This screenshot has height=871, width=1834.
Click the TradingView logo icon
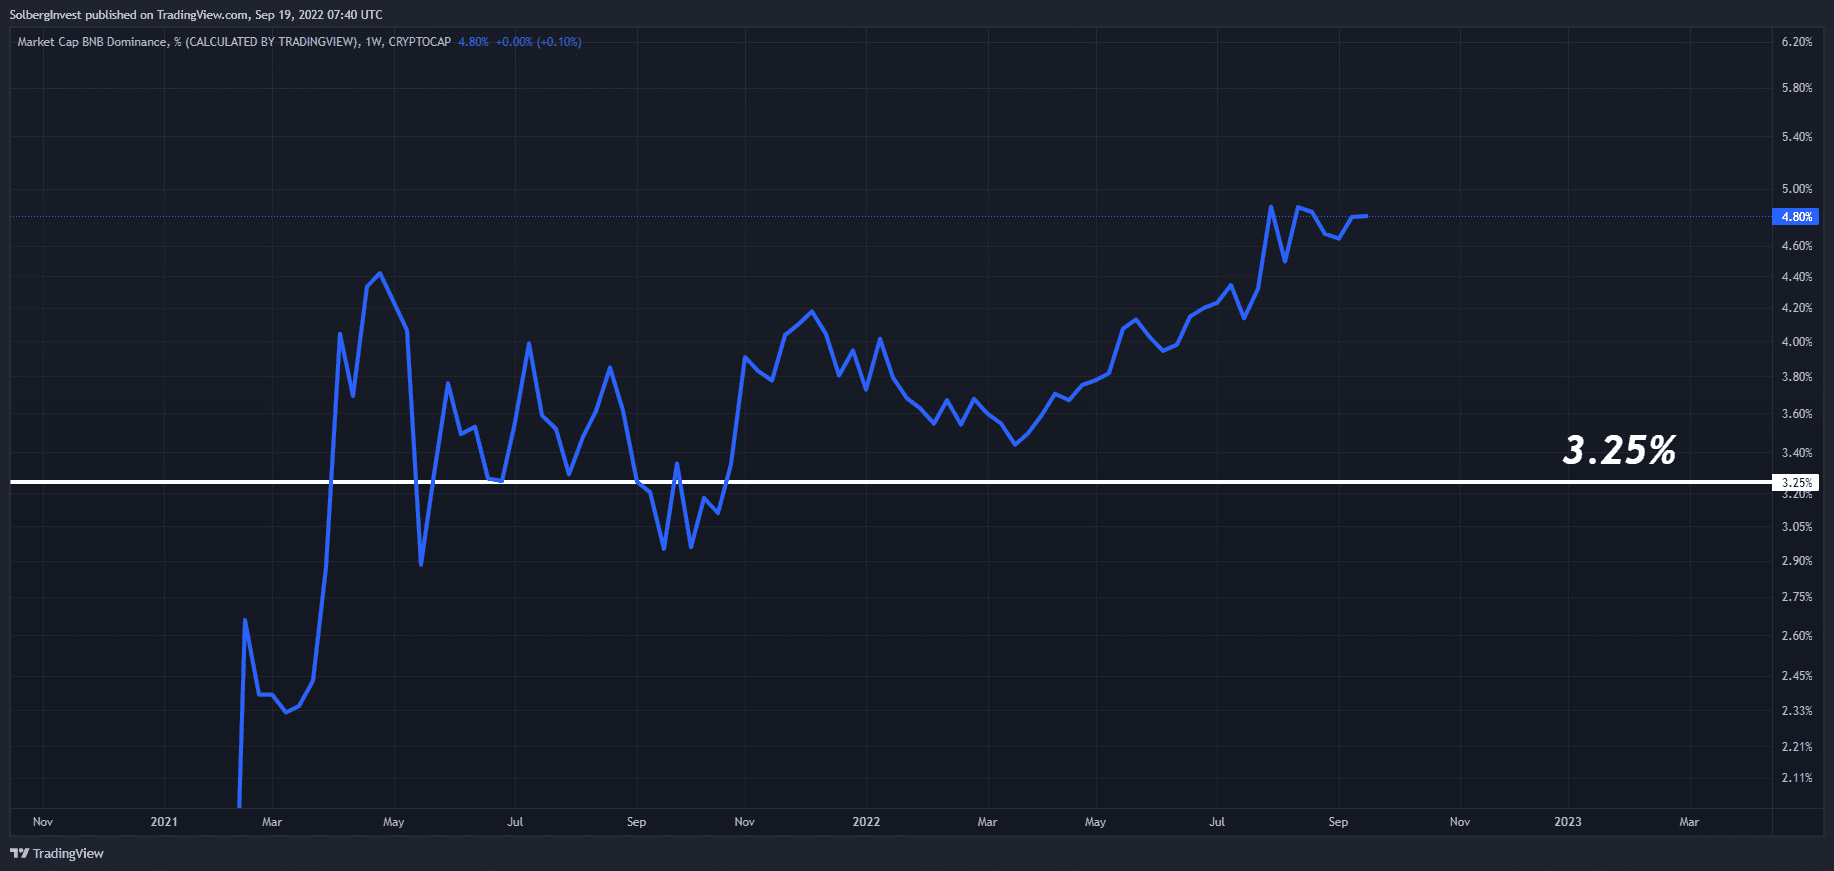tap(19, 853)
